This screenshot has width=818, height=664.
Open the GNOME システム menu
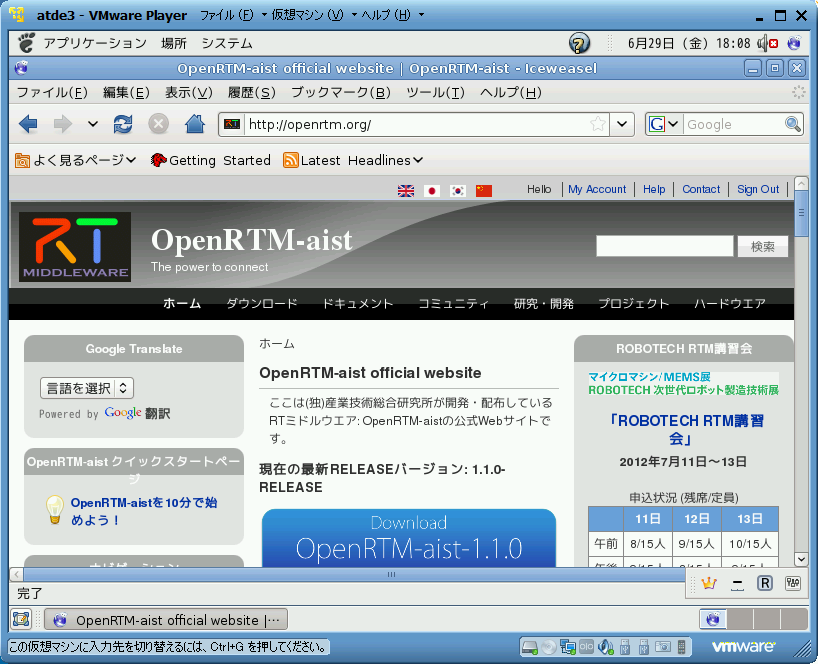[227, 43]
